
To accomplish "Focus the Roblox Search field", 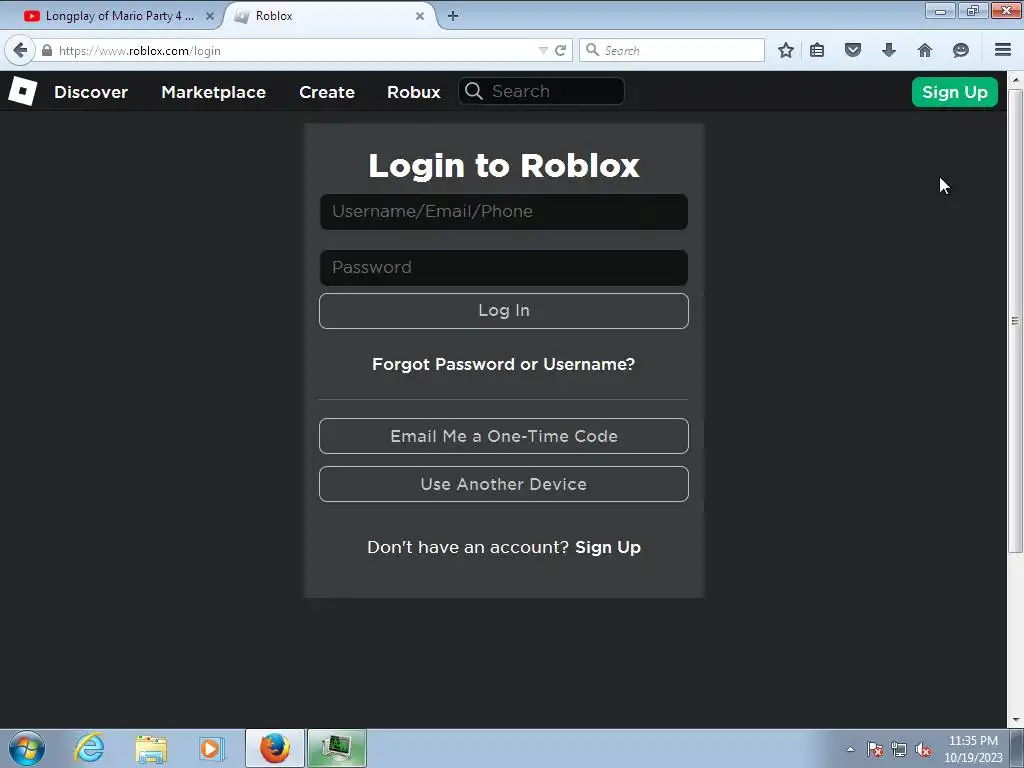I will point(541,91).
